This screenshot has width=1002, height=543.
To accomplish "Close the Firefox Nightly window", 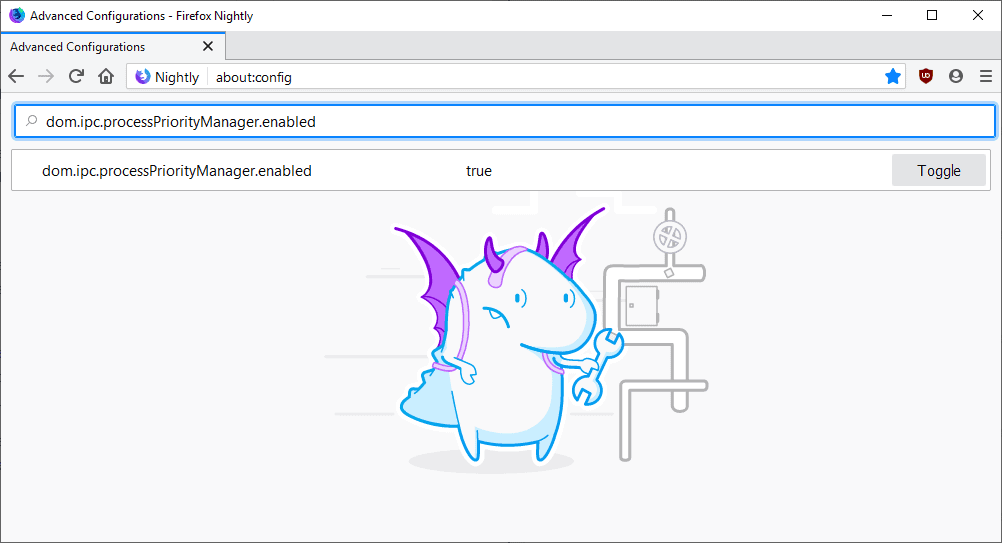I will (978, 15).
